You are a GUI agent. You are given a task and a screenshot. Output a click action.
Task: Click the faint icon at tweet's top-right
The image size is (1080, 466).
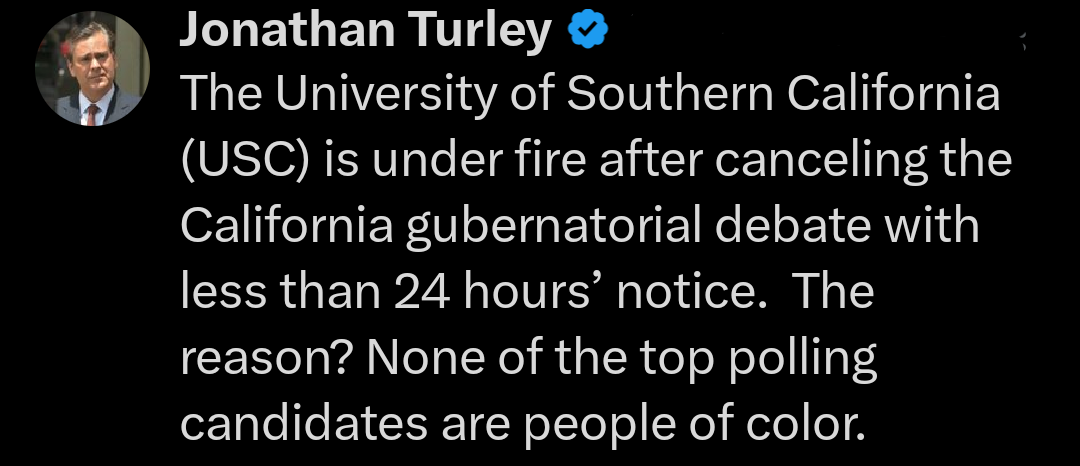pyautogui.click(x=1022, y=41)
